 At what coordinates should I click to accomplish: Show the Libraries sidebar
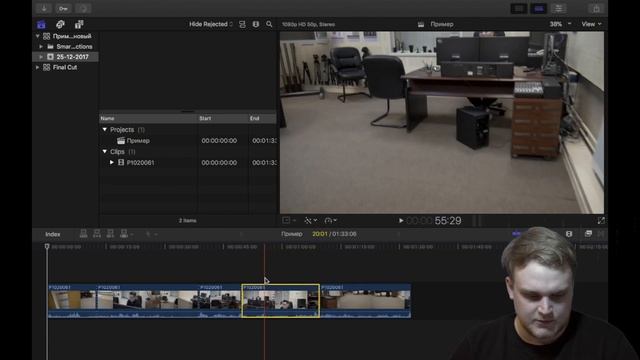point(41,24)
